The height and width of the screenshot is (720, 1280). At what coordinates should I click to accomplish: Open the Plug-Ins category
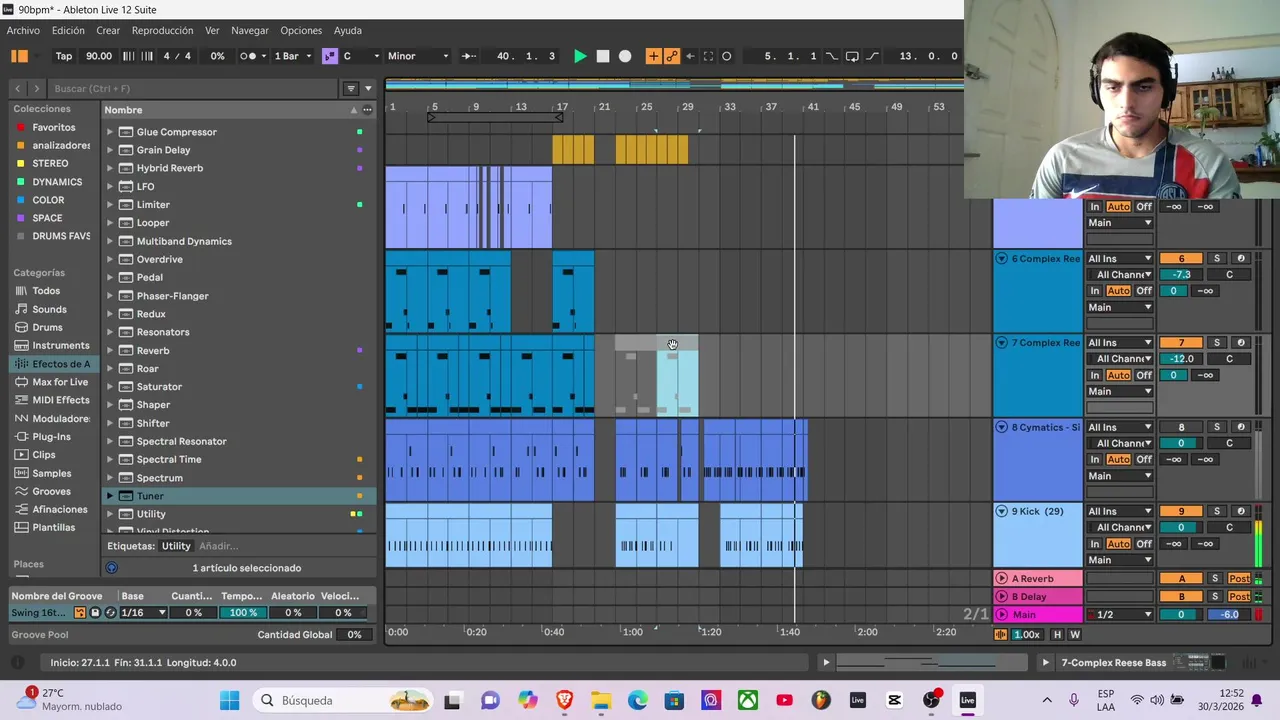coord(51,437)
